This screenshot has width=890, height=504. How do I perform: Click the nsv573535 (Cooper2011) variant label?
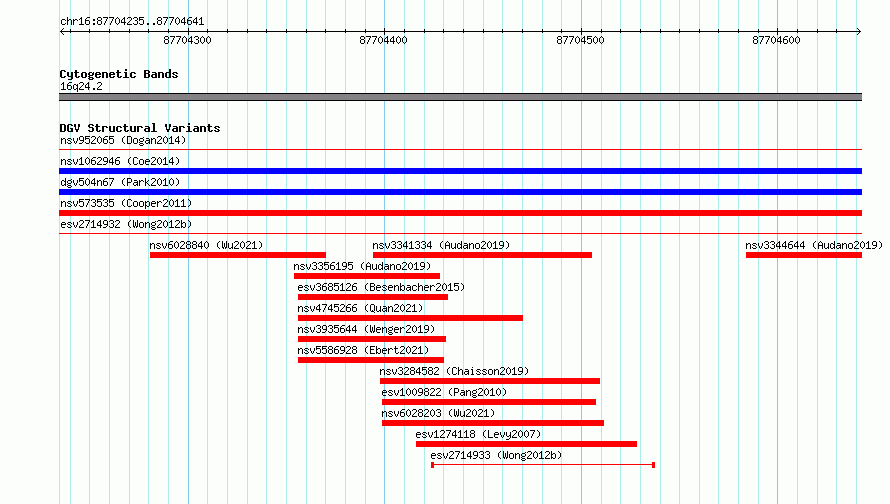coord(126,203)
